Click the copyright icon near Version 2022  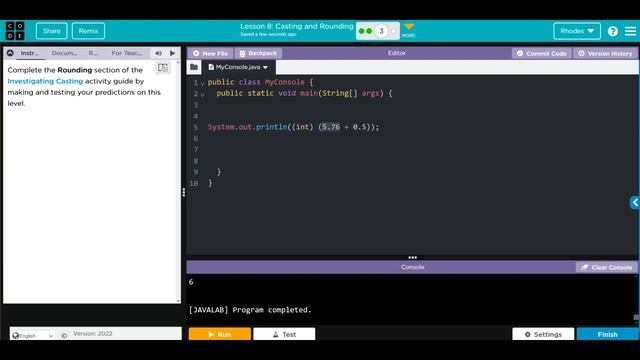(x=64, y=335)
